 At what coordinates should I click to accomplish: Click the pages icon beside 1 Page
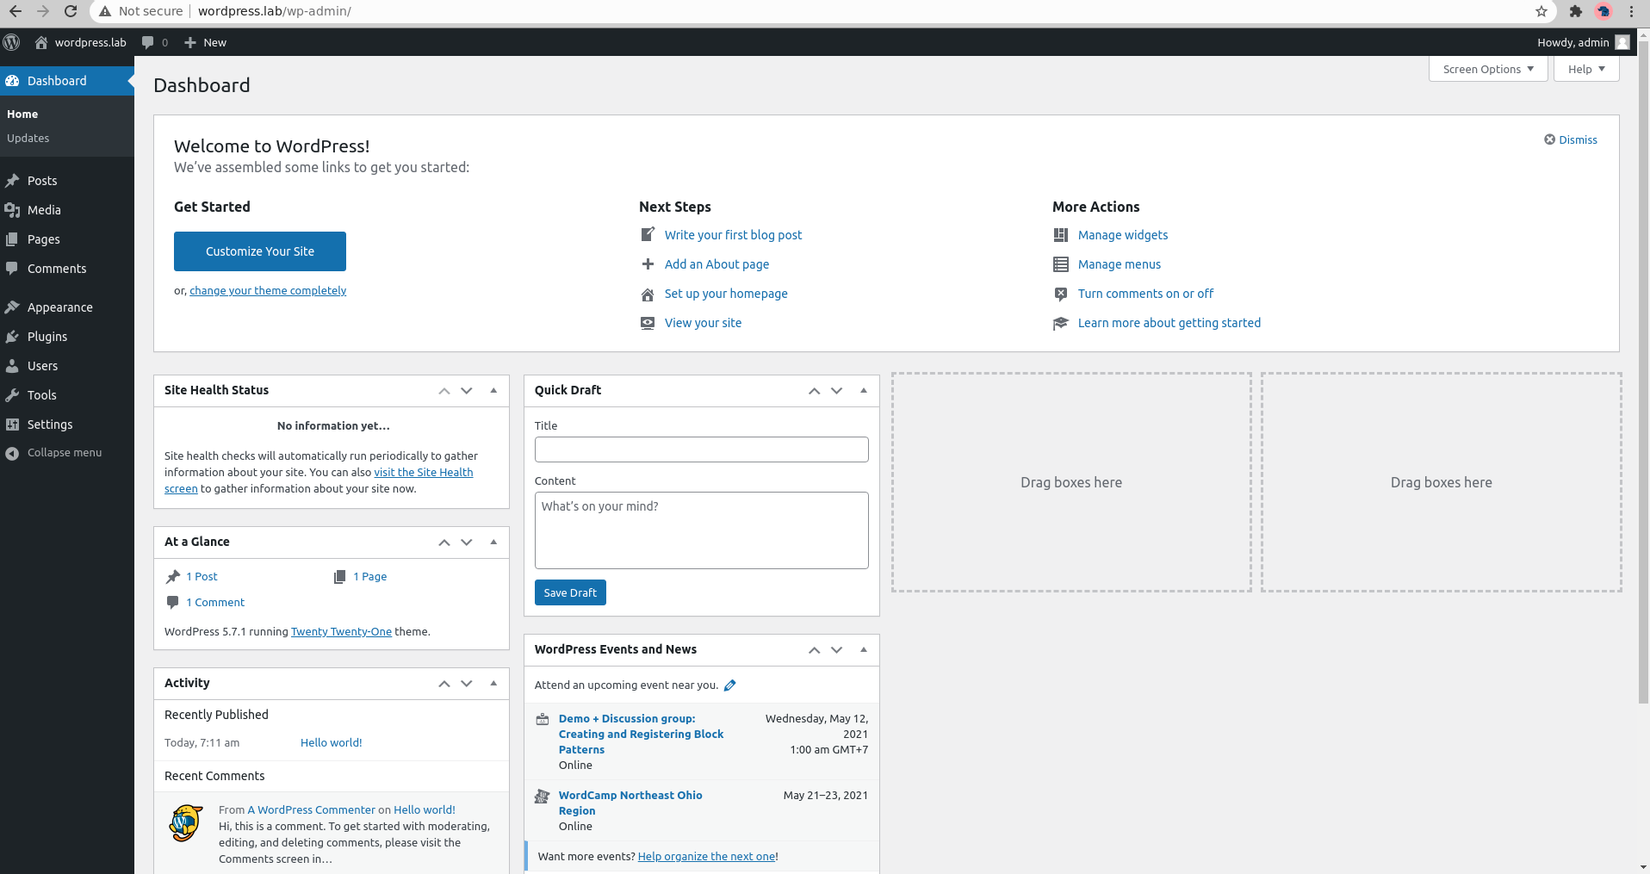[x=340, y=576]
